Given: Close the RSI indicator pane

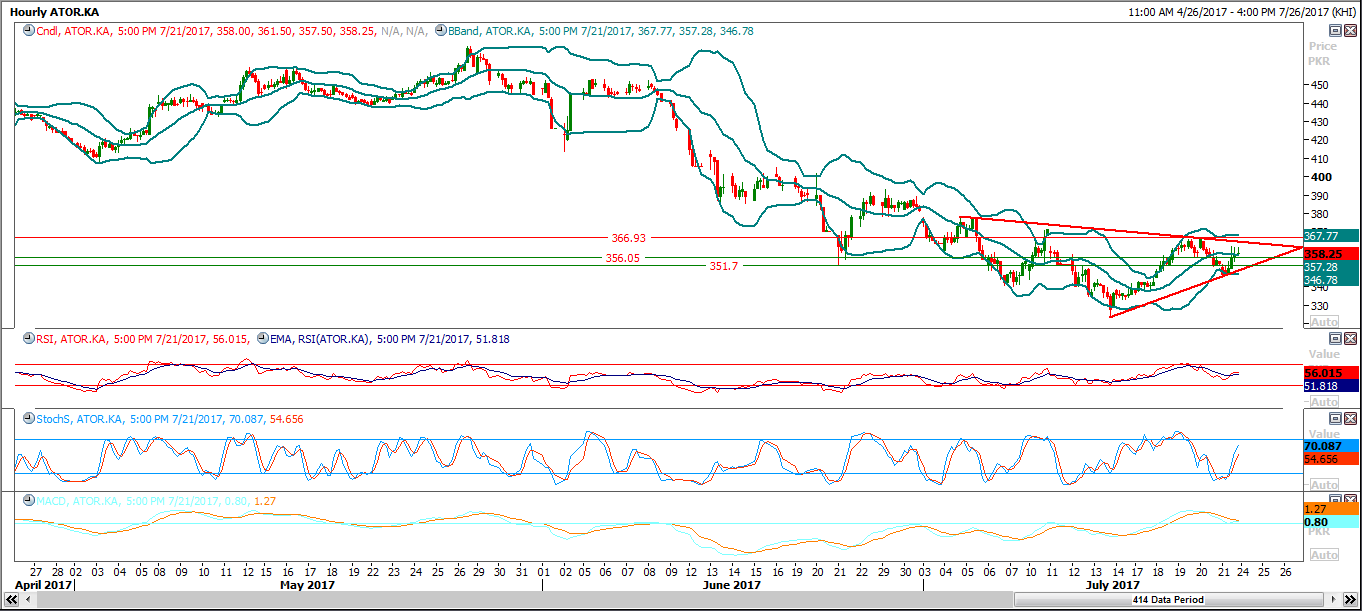Looking at the screenshot, I should [1350, 339].
